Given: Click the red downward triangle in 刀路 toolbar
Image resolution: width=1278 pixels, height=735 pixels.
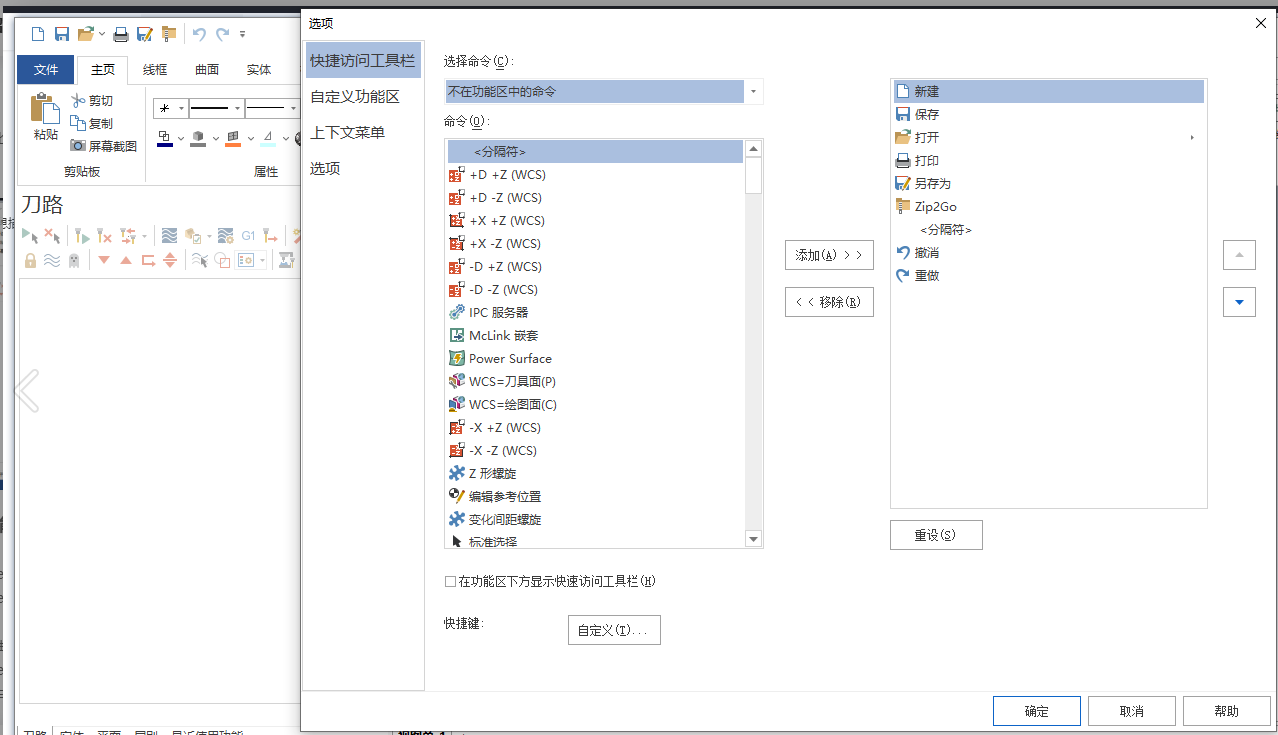Looking at the screenshot, I should pos(104,260).
